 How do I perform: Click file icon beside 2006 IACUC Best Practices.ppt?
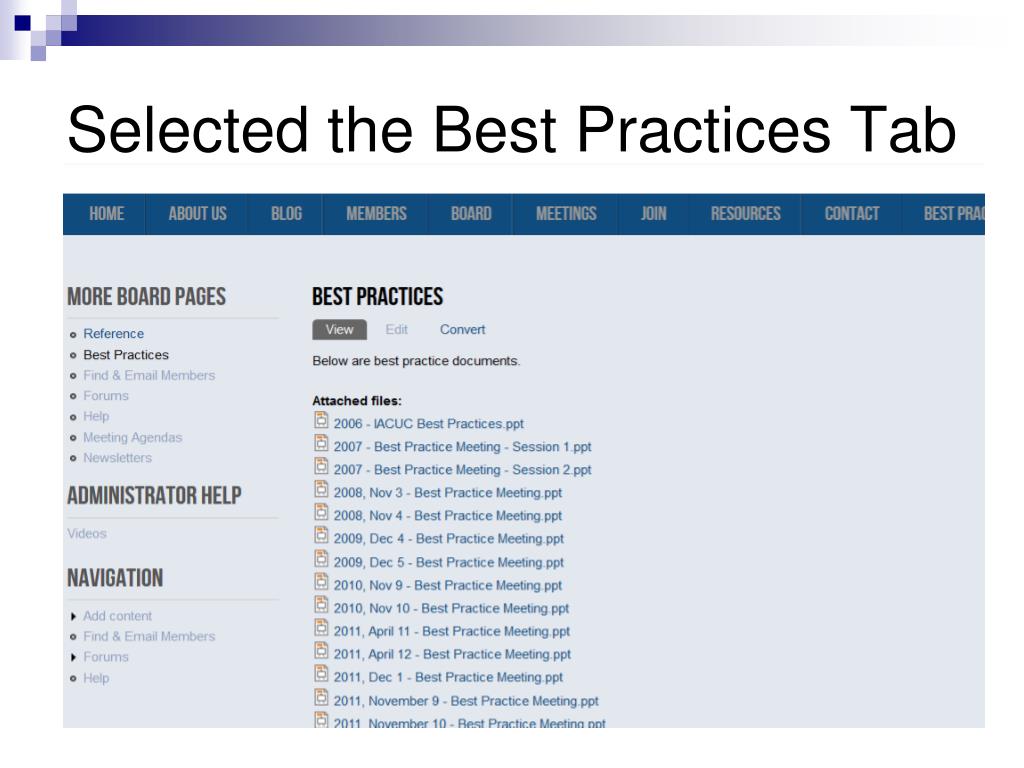point(321,420)
